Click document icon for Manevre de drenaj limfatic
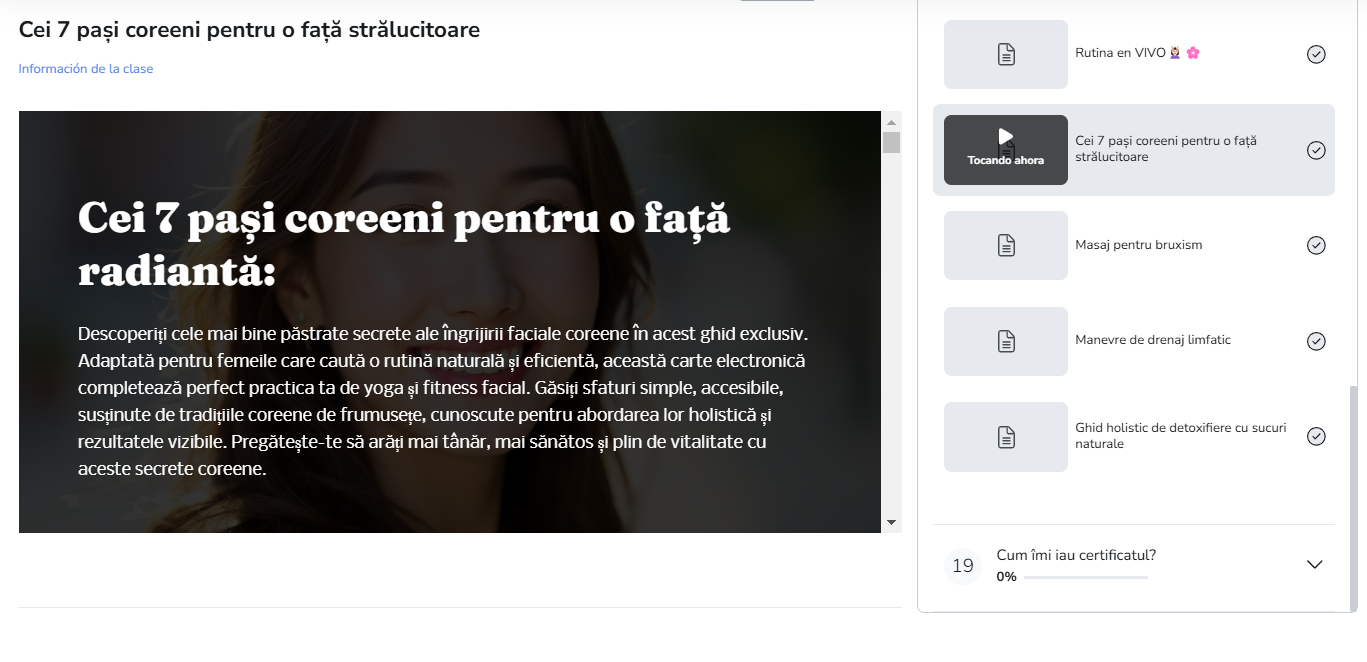This screenshot has width=1367, height=662. [1006, 341]
